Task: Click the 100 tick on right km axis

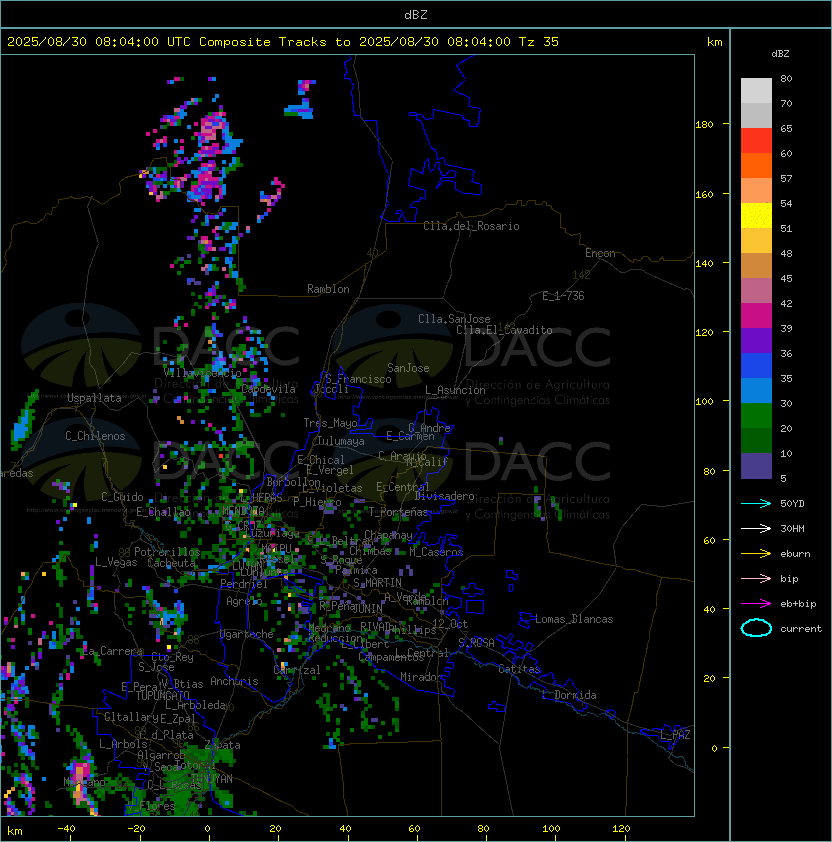Action: (x=704, y=401)
